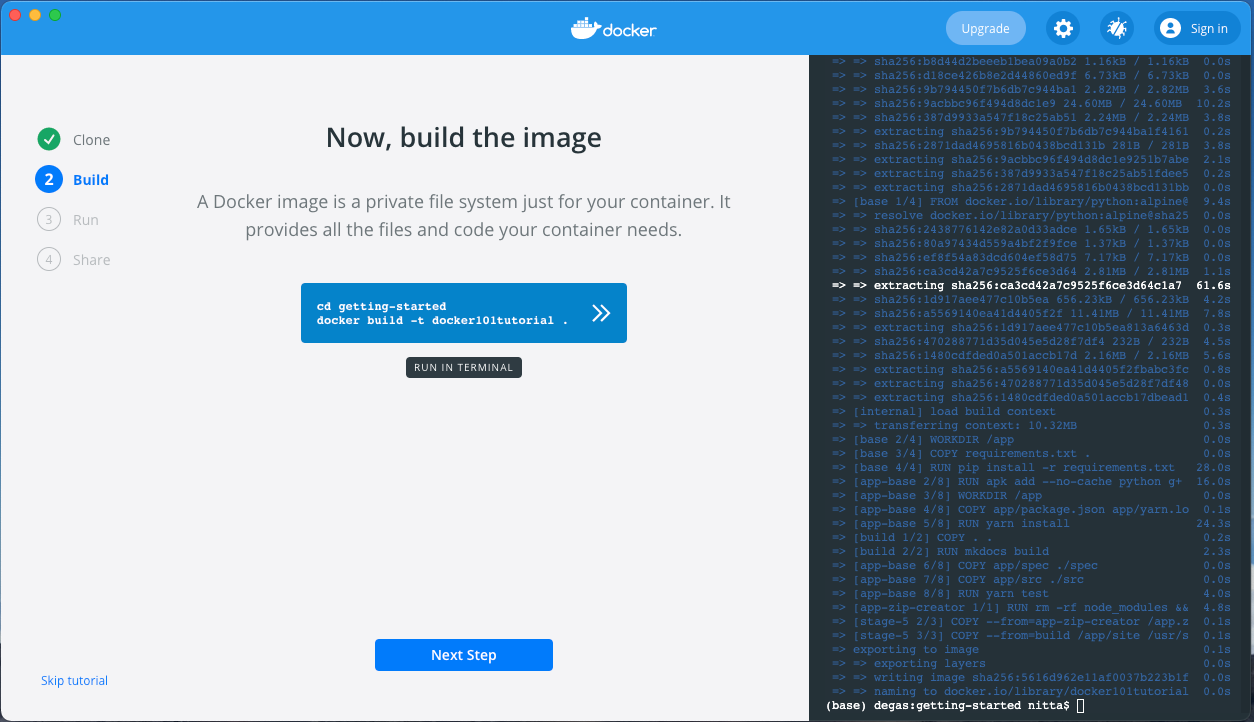The height and width of the screenshot is (722, 1254).
Task: Click the terminal prompt cursor
Action: (1080, 706)
